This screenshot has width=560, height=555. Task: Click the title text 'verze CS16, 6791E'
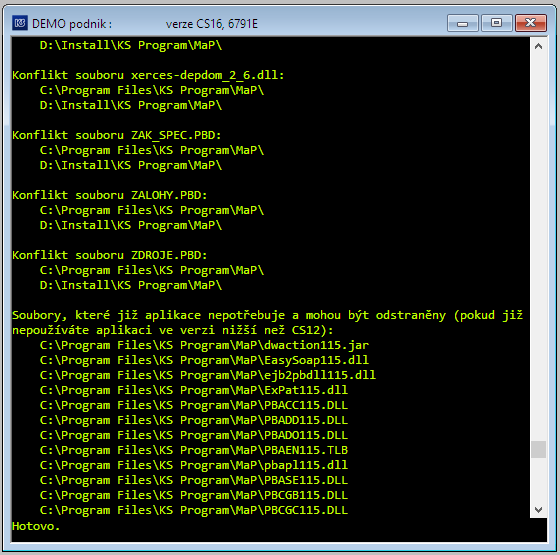(x=211, y=24)
